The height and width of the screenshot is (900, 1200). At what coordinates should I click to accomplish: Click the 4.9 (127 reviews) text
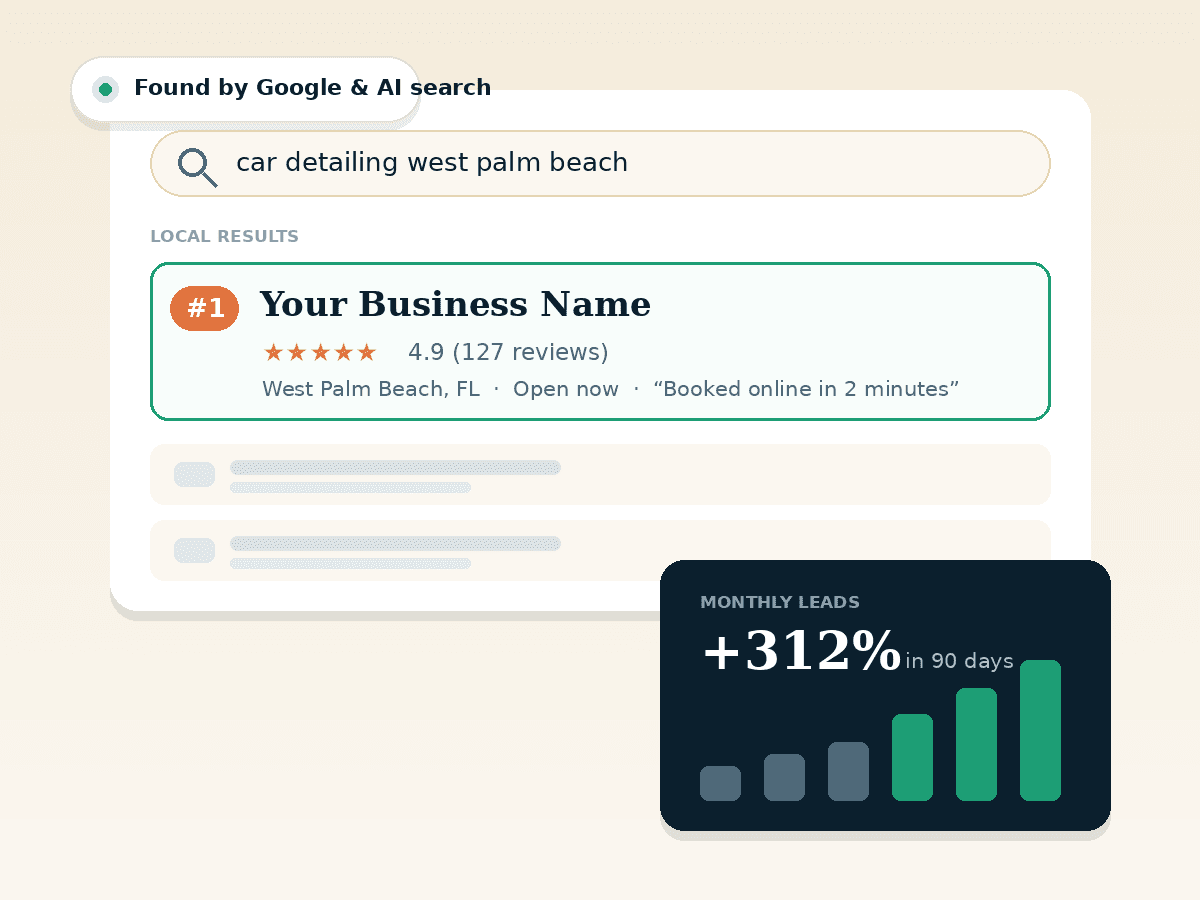coord(508,352)
